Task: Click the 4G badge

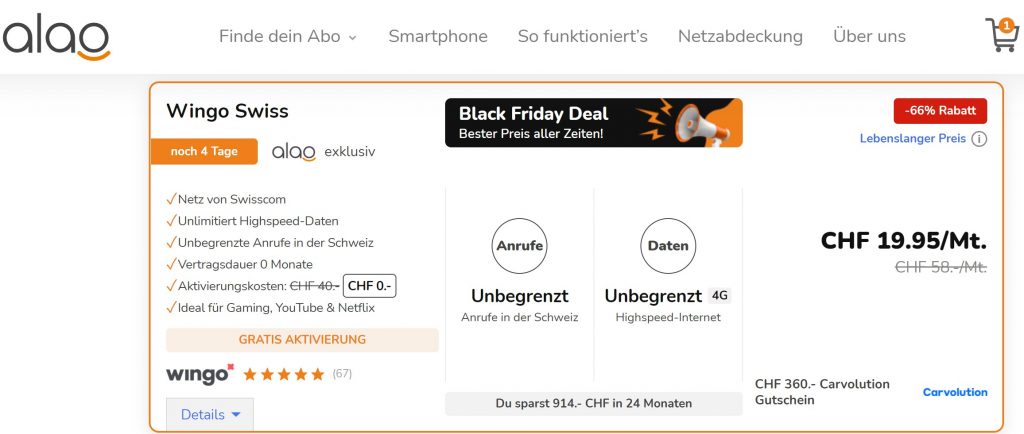Action: tap(720, 296)
